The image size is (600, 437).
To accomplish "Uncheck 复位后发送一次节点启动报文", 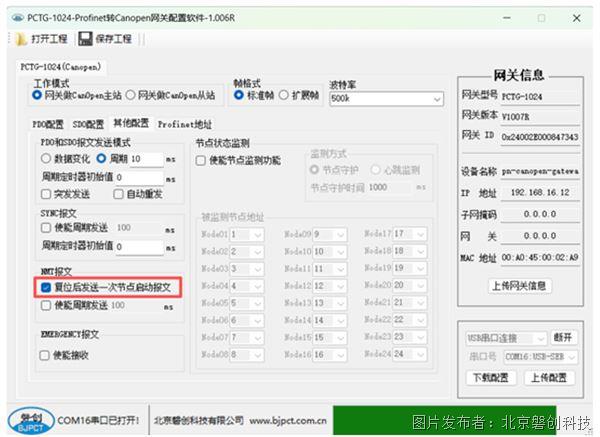I will pos(46,287).
